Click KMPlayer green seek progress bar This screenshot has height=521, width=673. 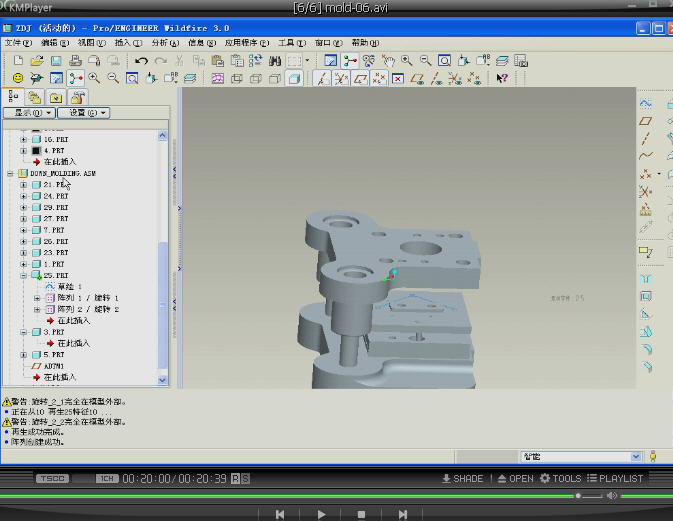click(287, 496)
